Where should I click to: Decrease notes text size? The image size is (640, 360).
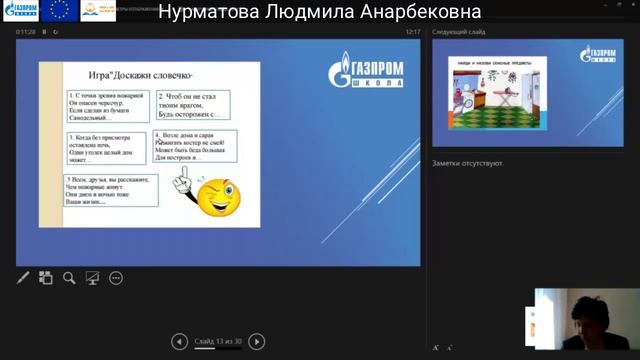tap(449, 348)
